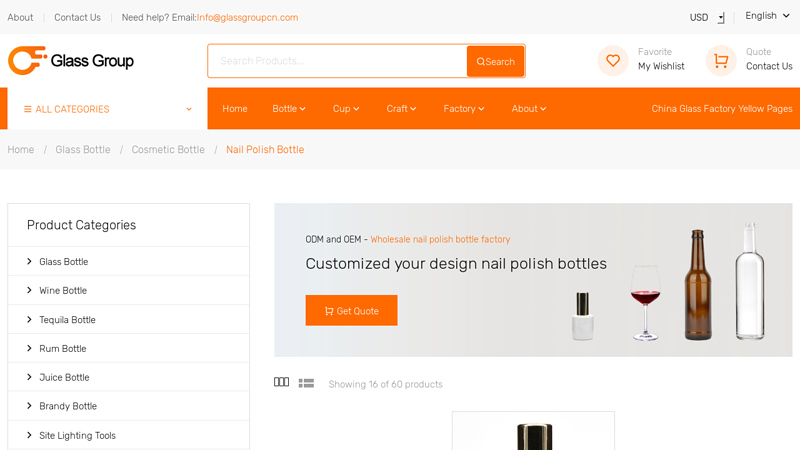Go to Home in the orange navbar
800x450 pixels.
click(x=235, y=109)
